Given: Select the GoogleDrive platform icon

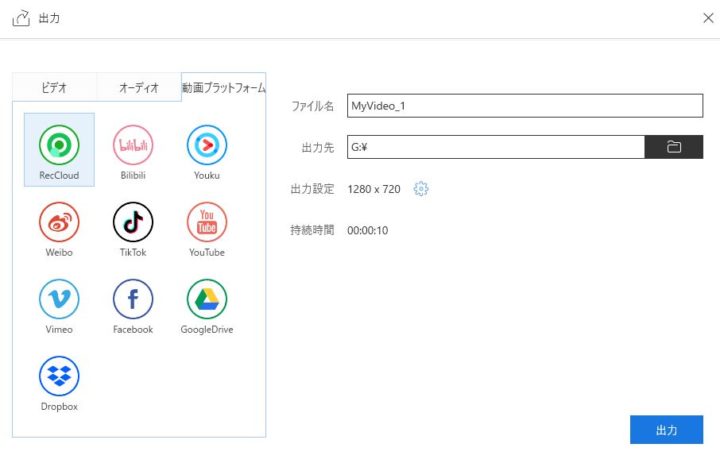Looking at the screenshot, I should click(x=207, y=299).
